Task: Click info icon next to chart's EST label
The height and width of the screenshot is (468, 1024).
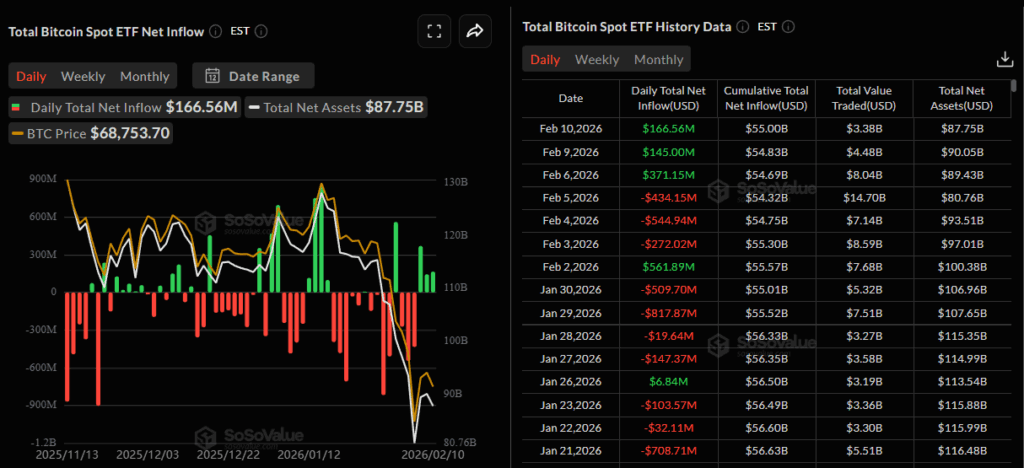Action: click(x=262, y=31)
